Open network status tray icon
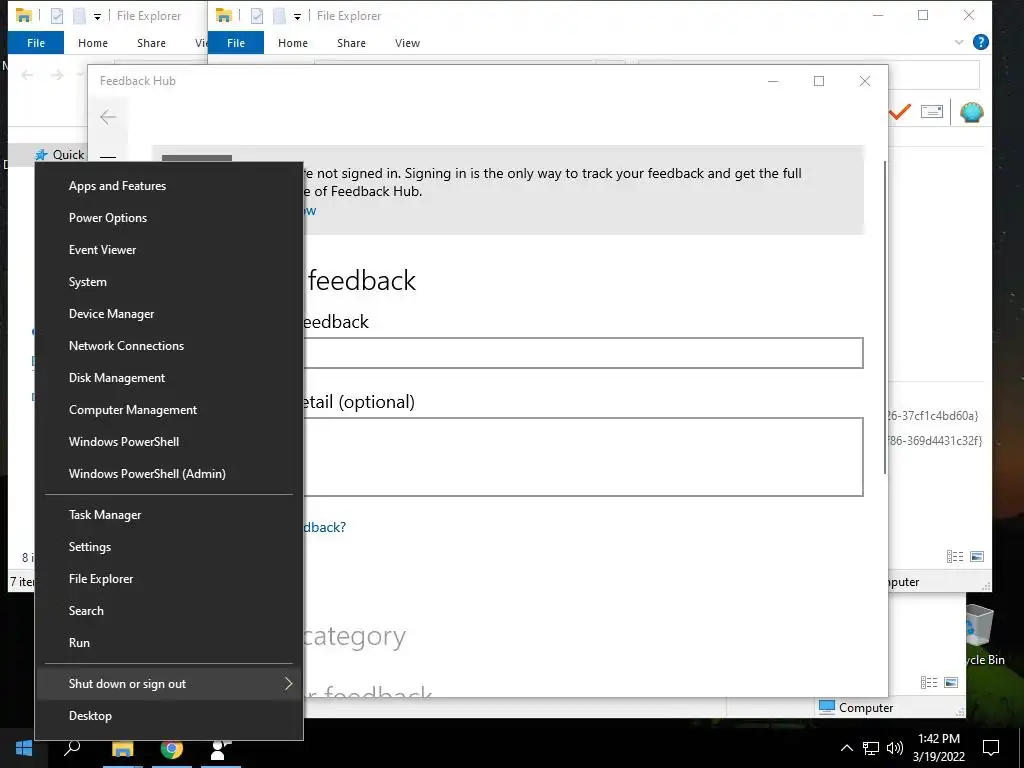The height and width of the screenshot is (768, 1024). (x=871, y=748)
